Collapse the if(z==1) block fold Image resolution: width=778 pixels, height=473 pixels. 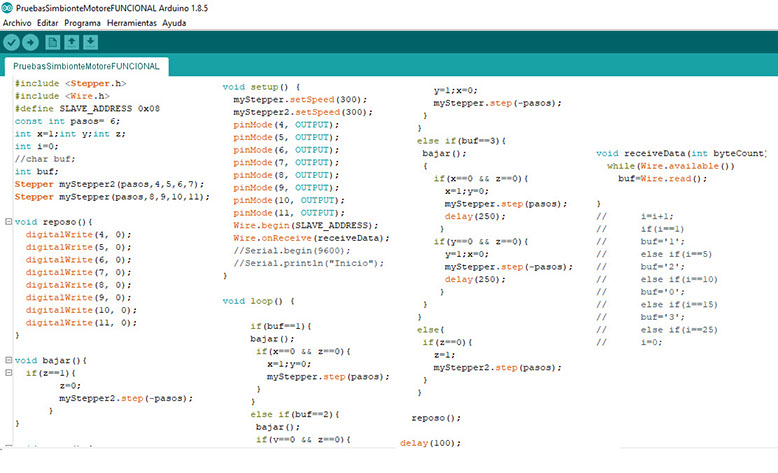8,372
